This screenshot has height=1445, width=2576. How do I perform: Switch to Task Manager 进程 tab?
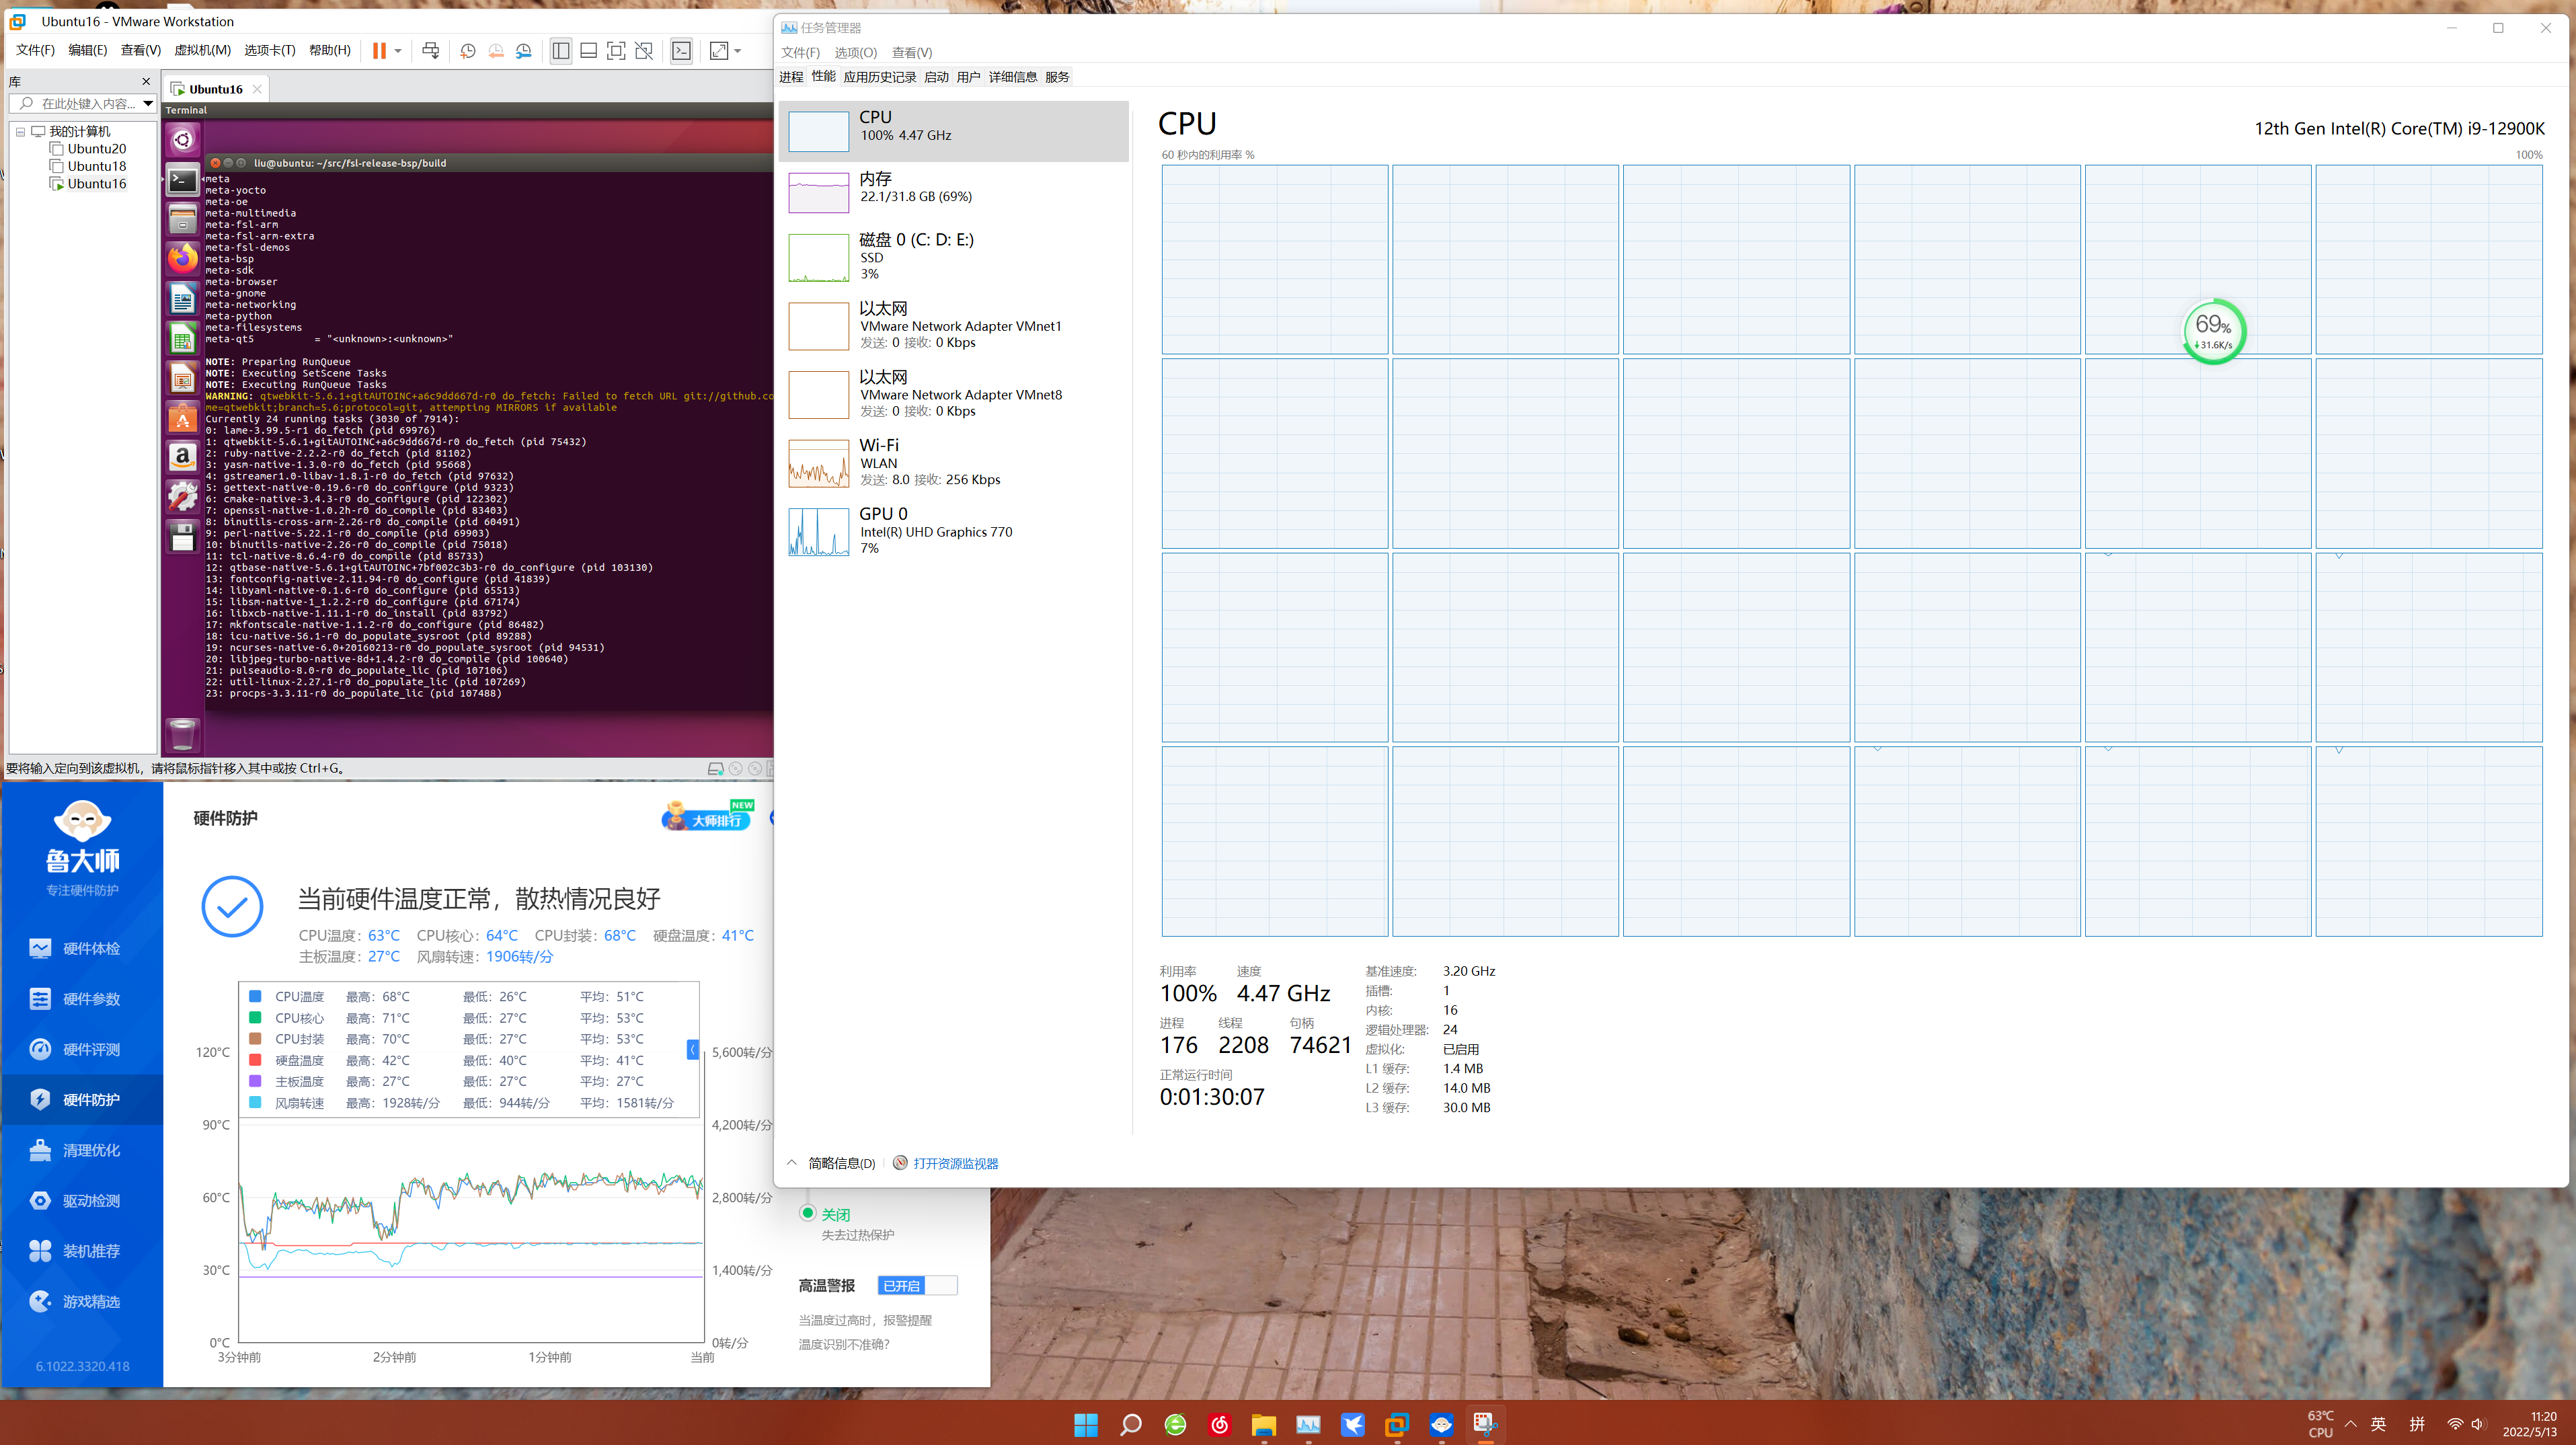[791, 77]
